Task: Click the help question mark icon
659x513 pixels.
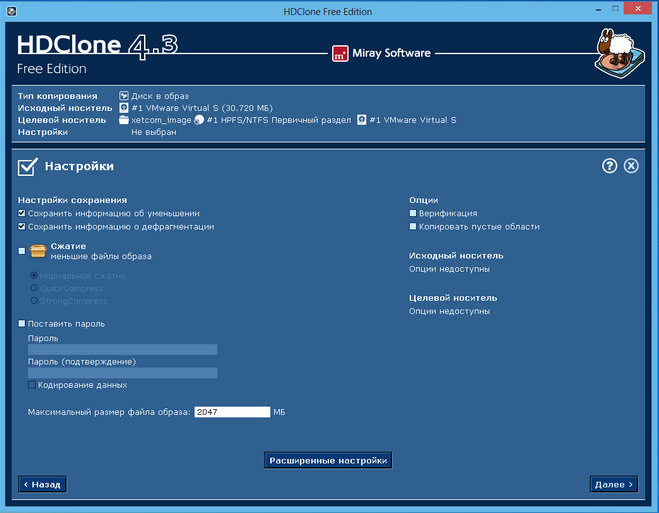Action: tap(609, 166)
